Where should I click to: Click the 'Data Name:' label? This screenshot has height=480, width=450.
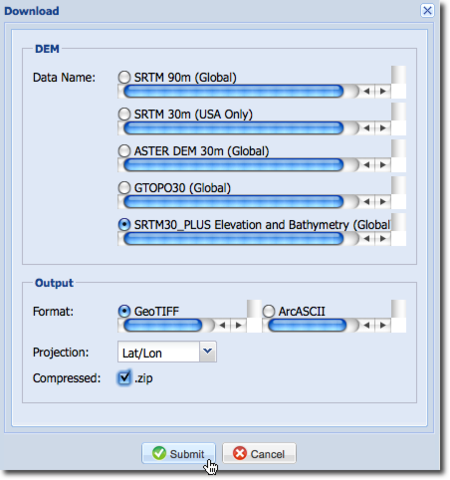pyautogui.click(x=64, y=78)
